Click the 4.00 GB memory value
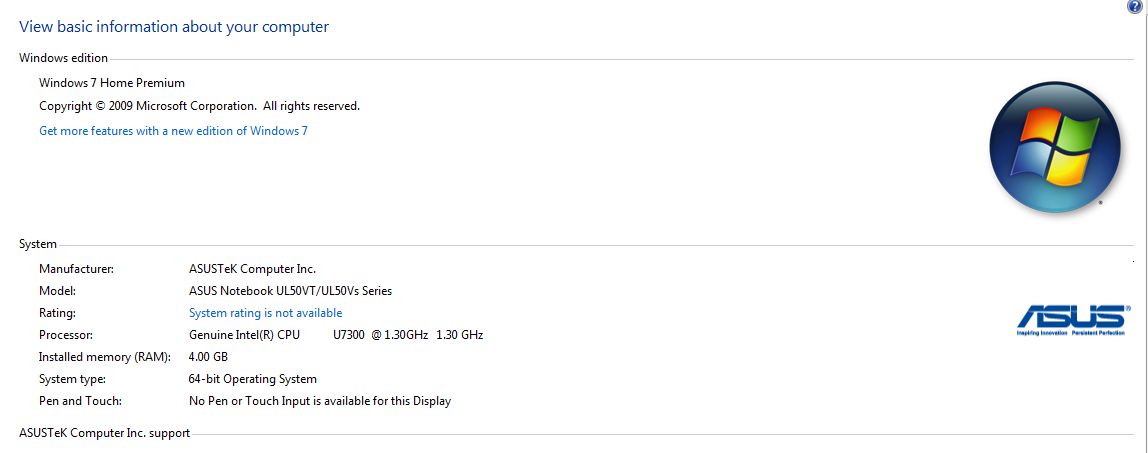 tap(209, 357)
